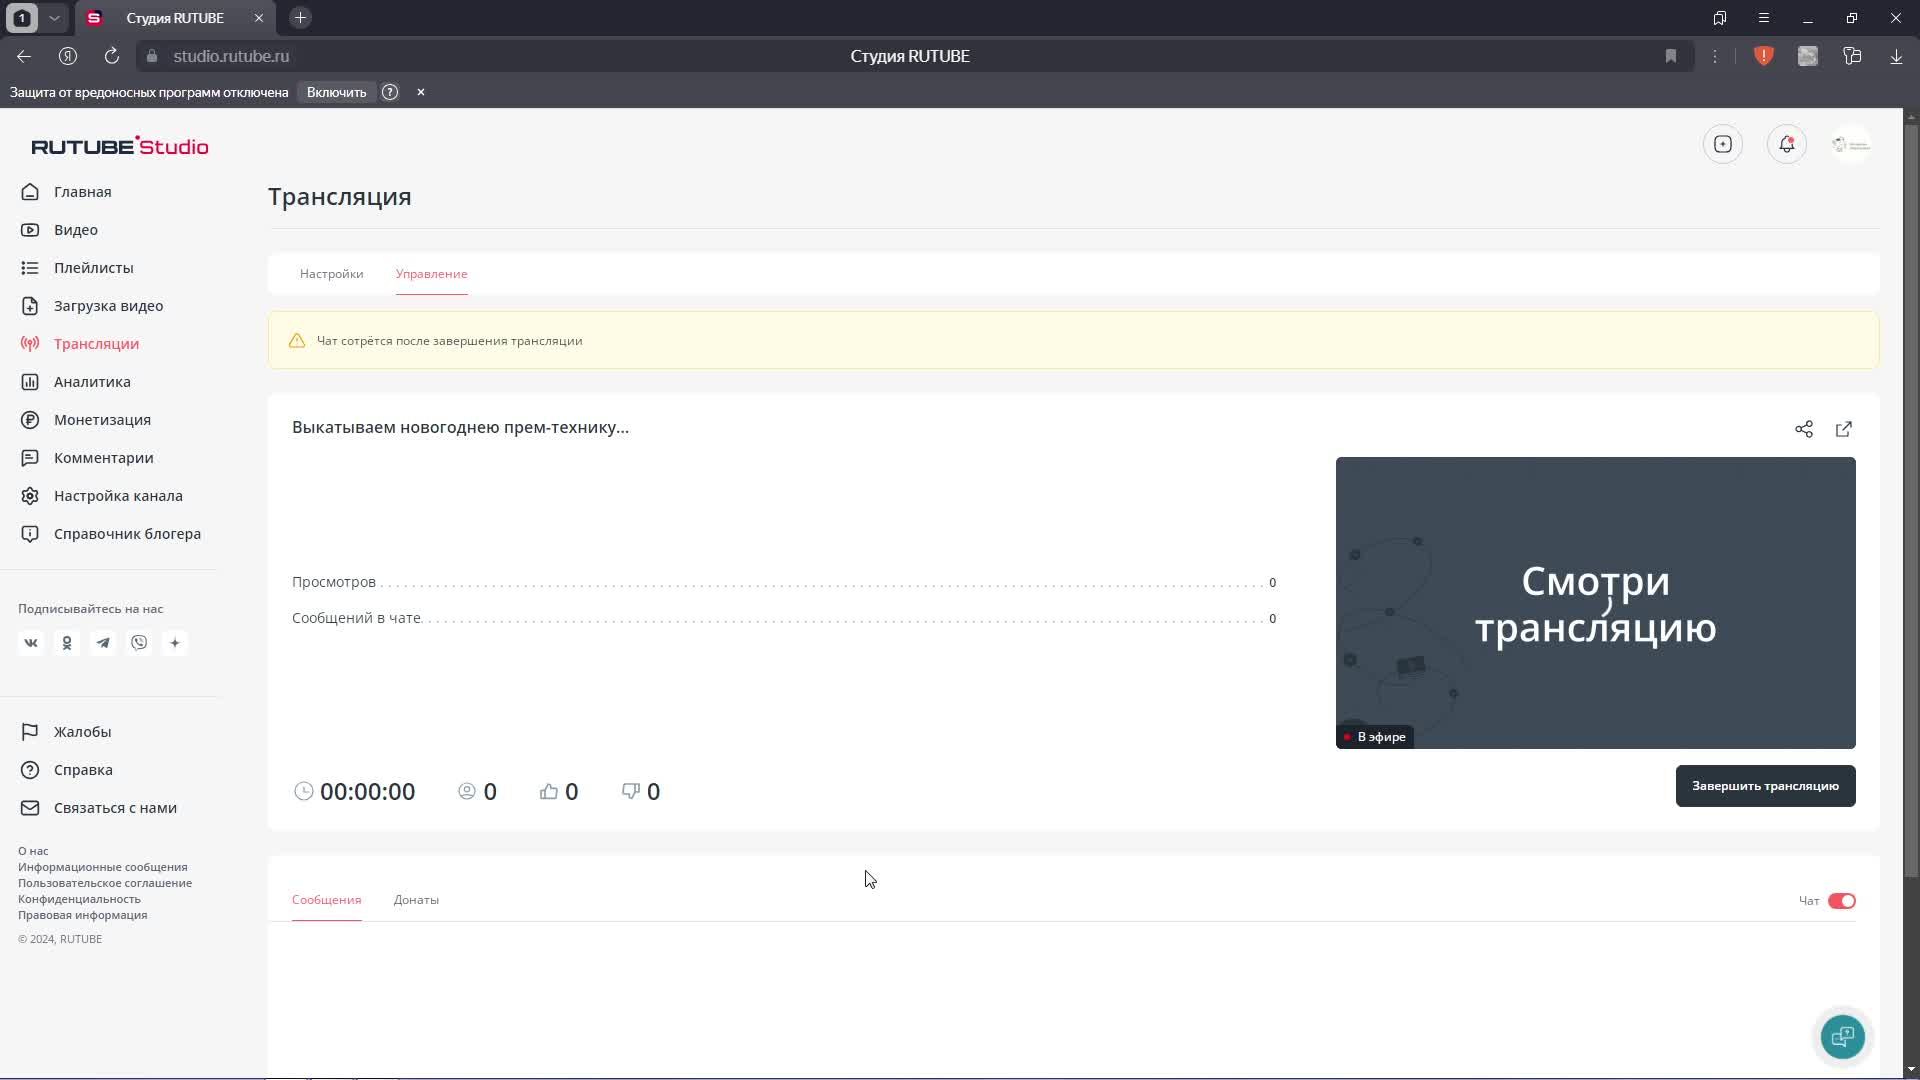Image resolution: width=1920 pixels, height=1080 pixels.
Task: Click Завершить трансляцию button
Action: (x=1766, y=786)
